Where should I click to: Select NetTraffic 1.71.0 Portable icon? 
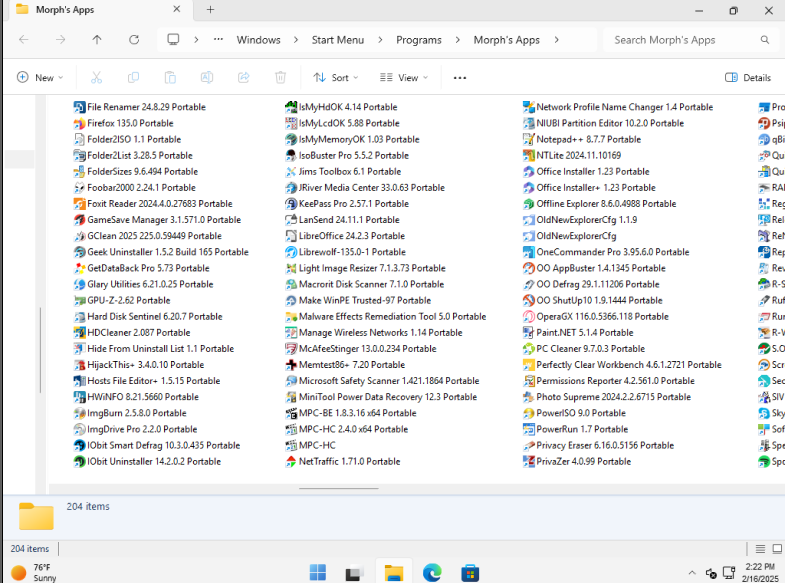(291, 461)
